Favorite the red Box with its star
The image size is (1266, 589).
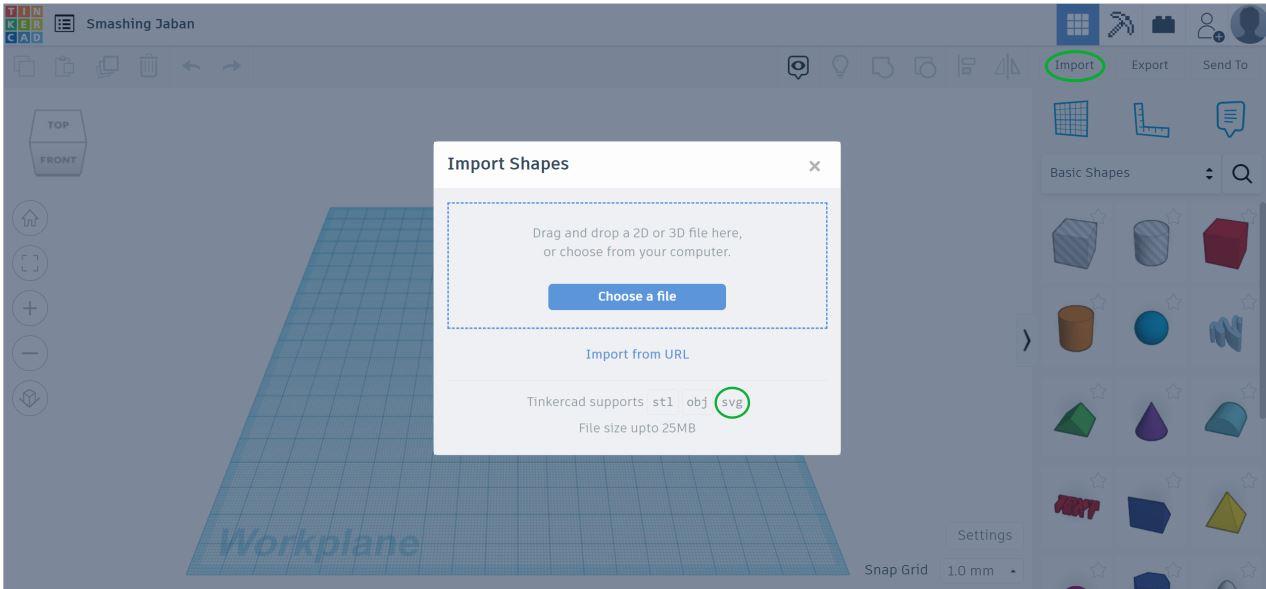point(1247,215)
